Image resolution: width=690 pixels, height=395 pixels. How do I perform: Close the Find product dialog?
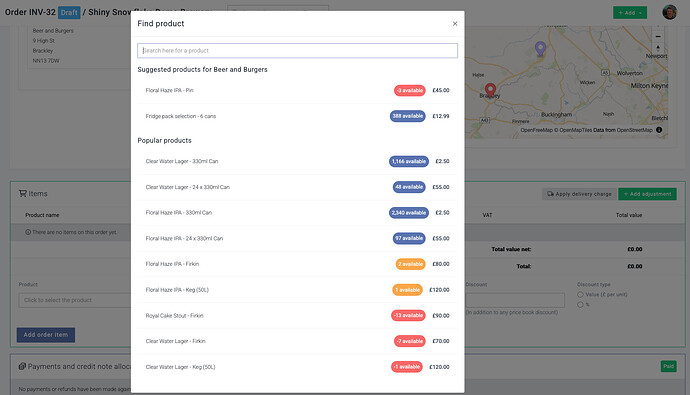tap(455, 24)
